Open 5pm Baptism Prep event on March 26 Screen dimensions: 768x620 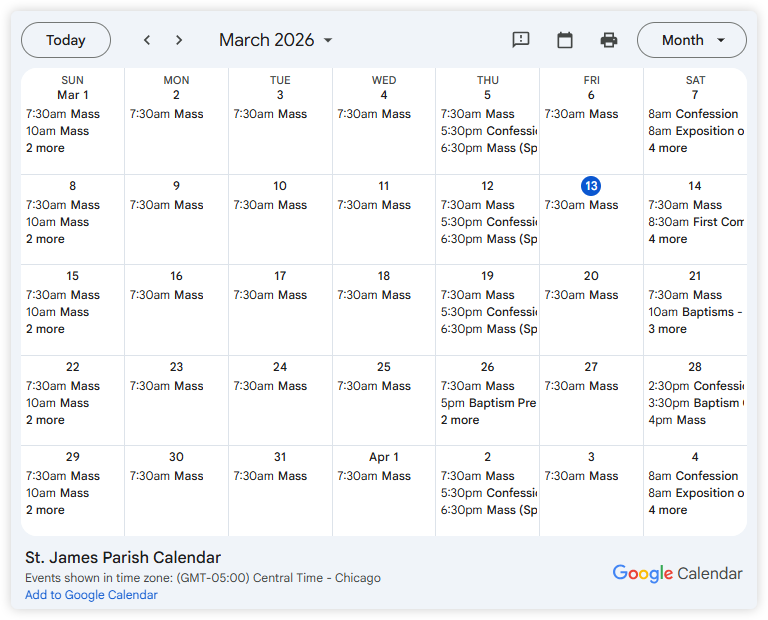[x=488, y=403]
